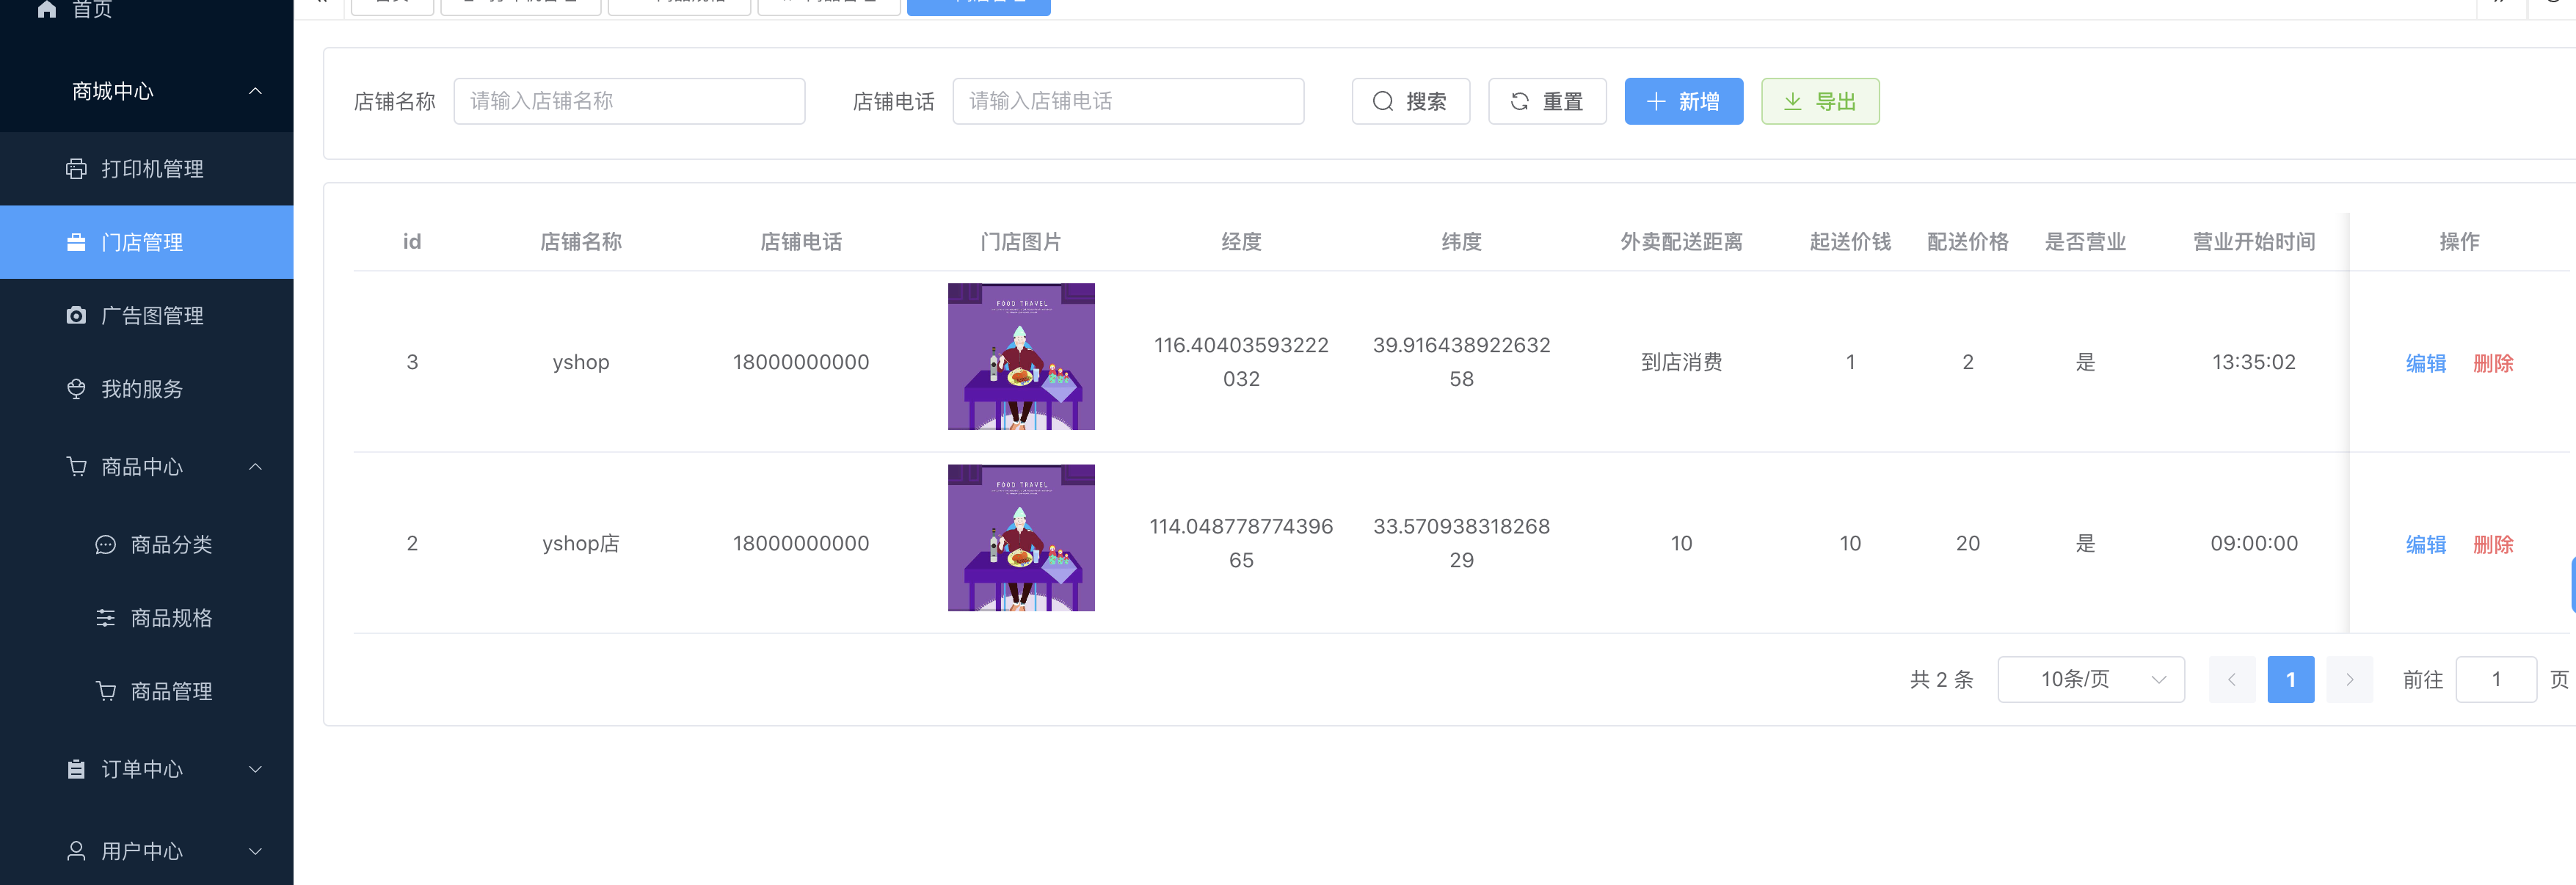
Task: Click the 请输入店铺名称 input field
Action: [629, 101]
